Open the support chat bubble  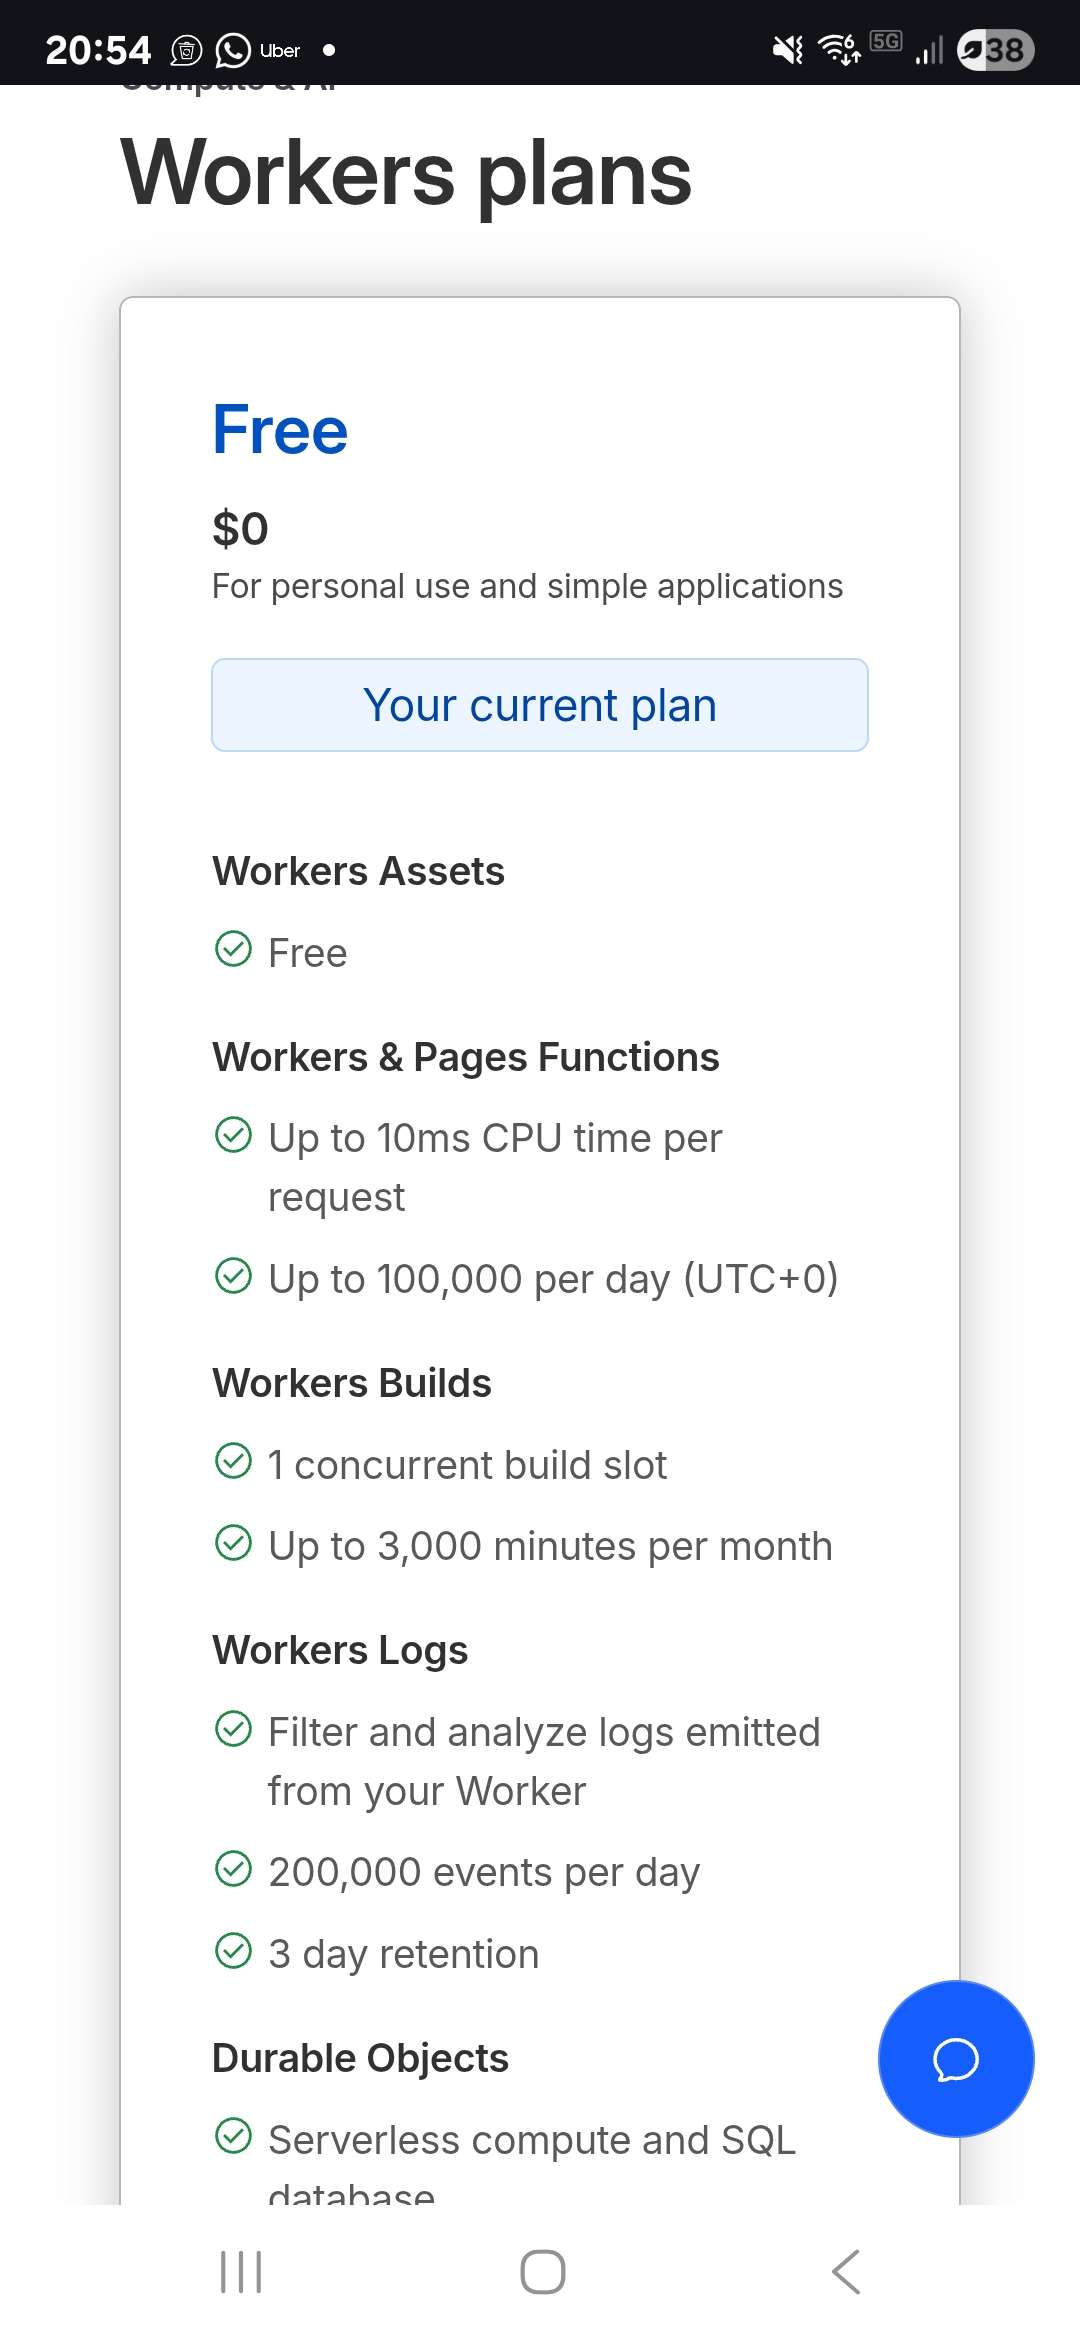pos(954,2060)
